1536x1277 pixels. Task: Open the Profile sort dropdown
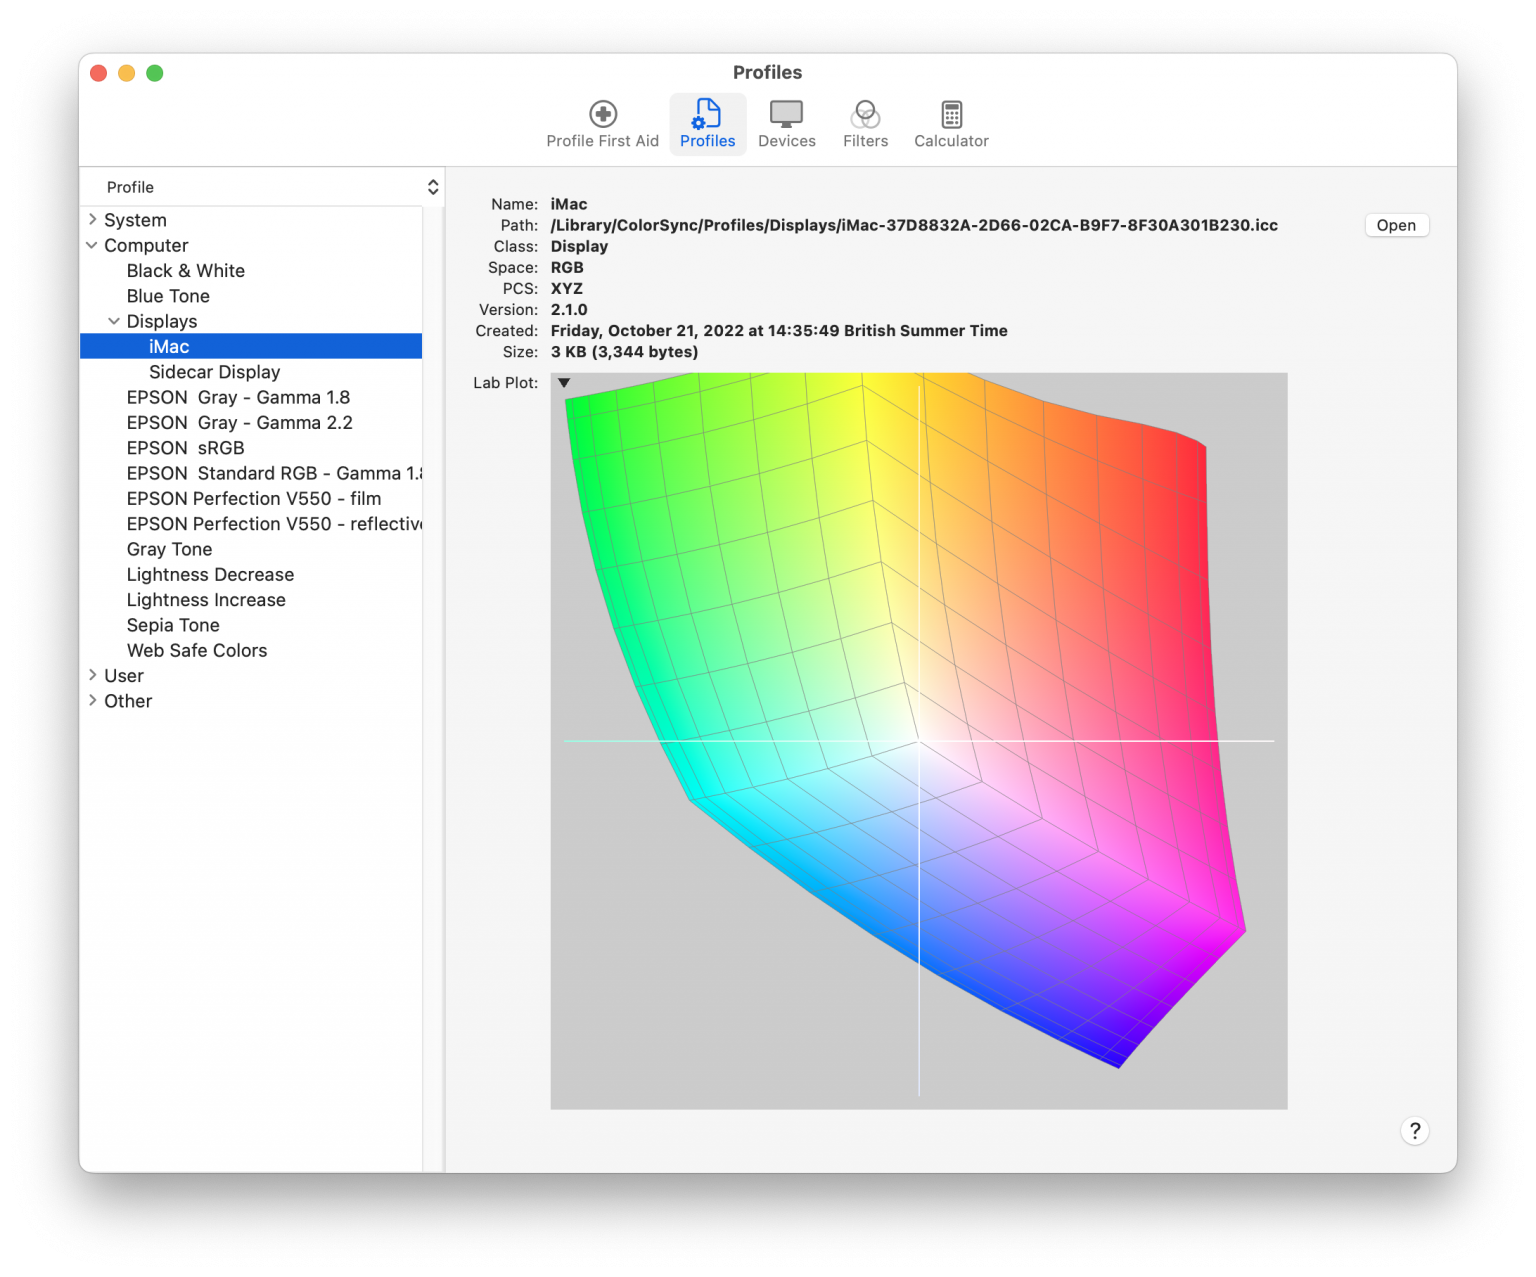(432, 186)
